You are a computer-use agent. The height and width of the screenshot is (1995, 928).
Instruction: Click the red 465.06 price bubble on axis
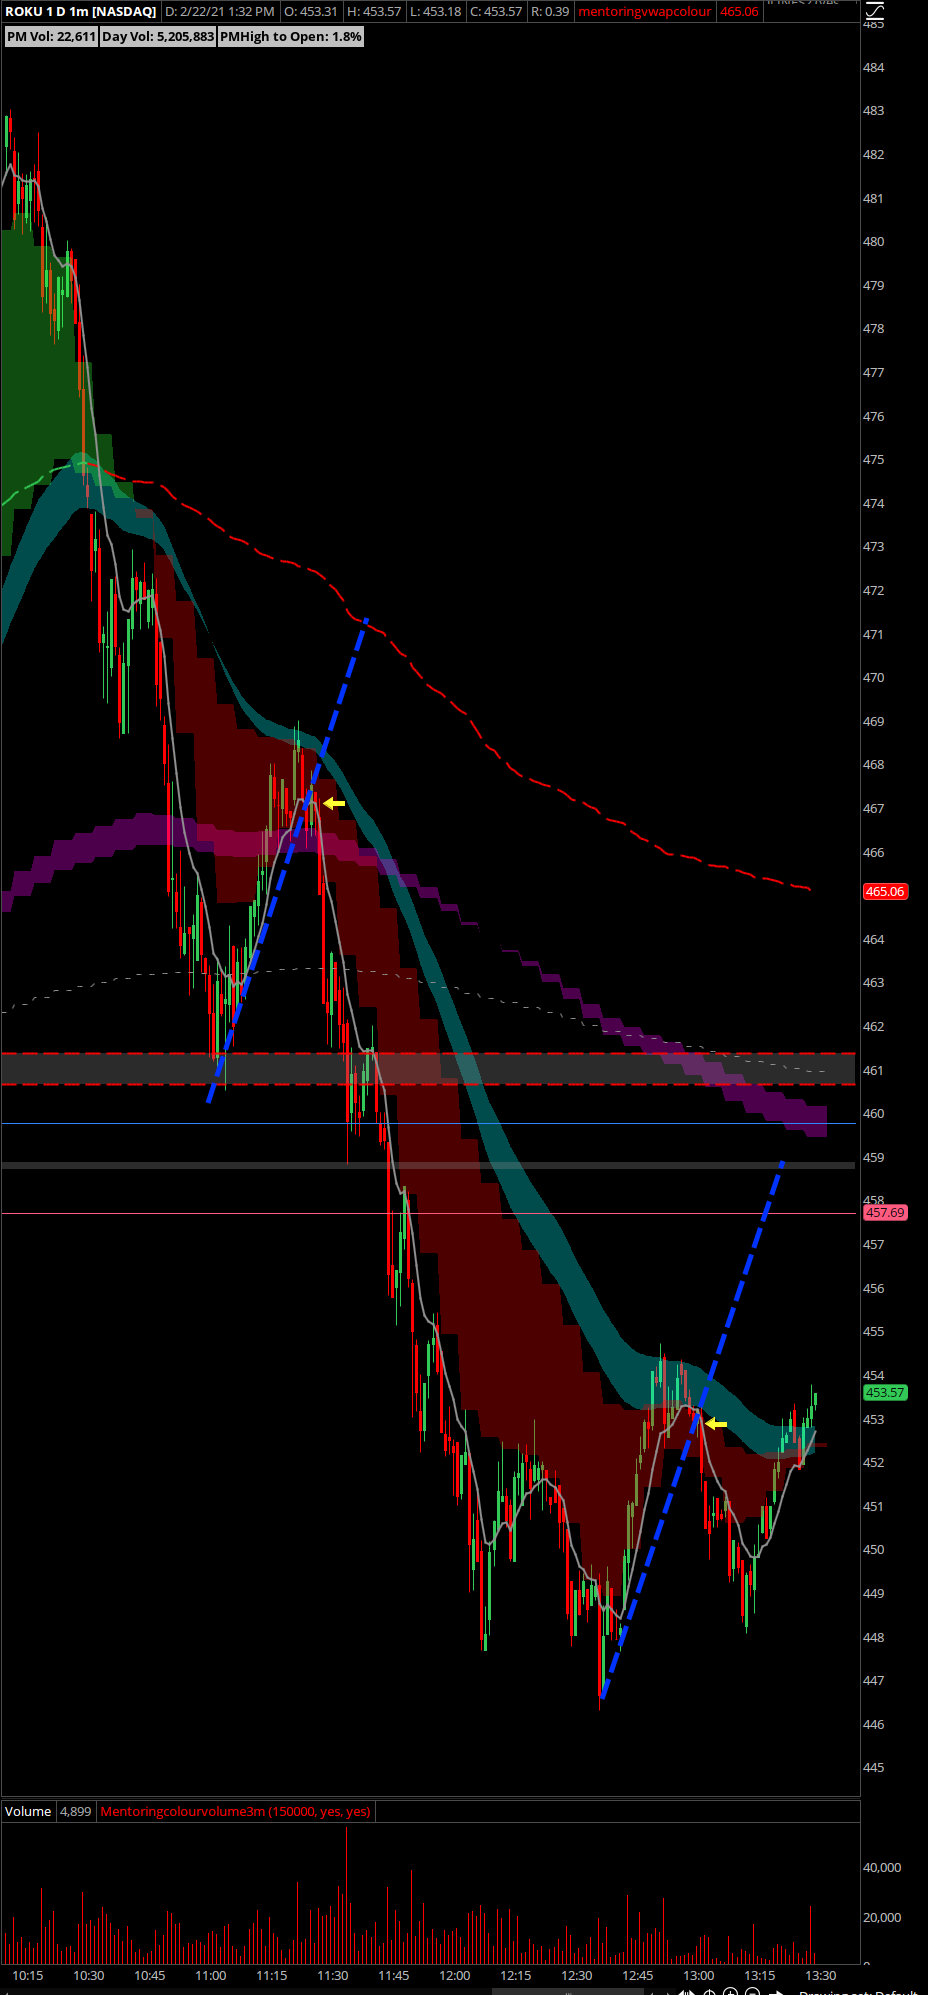(x=885, y=891)
